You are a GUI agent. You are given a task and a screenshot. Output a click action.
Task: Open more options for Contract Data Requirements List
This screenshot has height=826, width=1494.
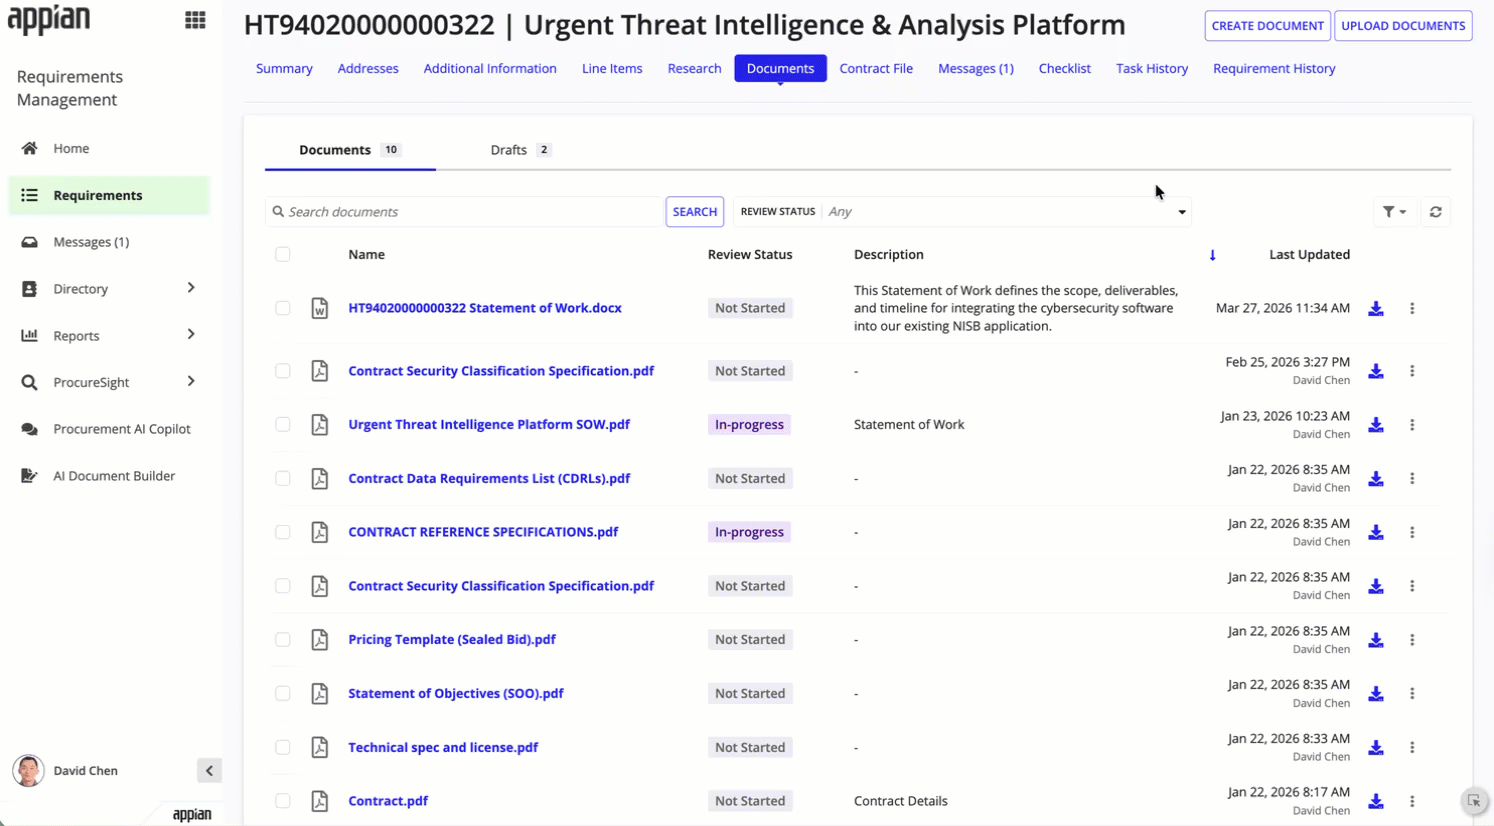pyautogui.click(x=1412, y=479)
